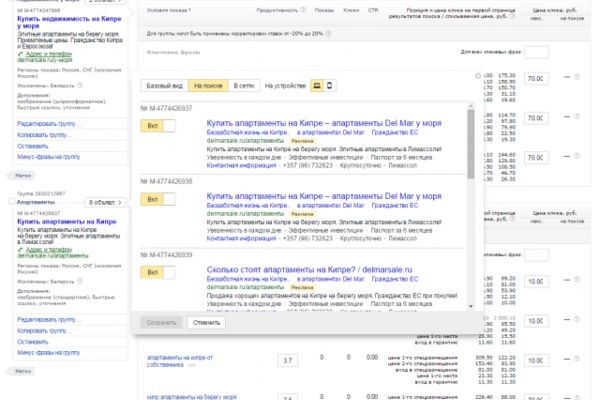Click keyword апартаменты на кипре от собственника
This screenshot has height=400, width=600.
tap(179, 361)
